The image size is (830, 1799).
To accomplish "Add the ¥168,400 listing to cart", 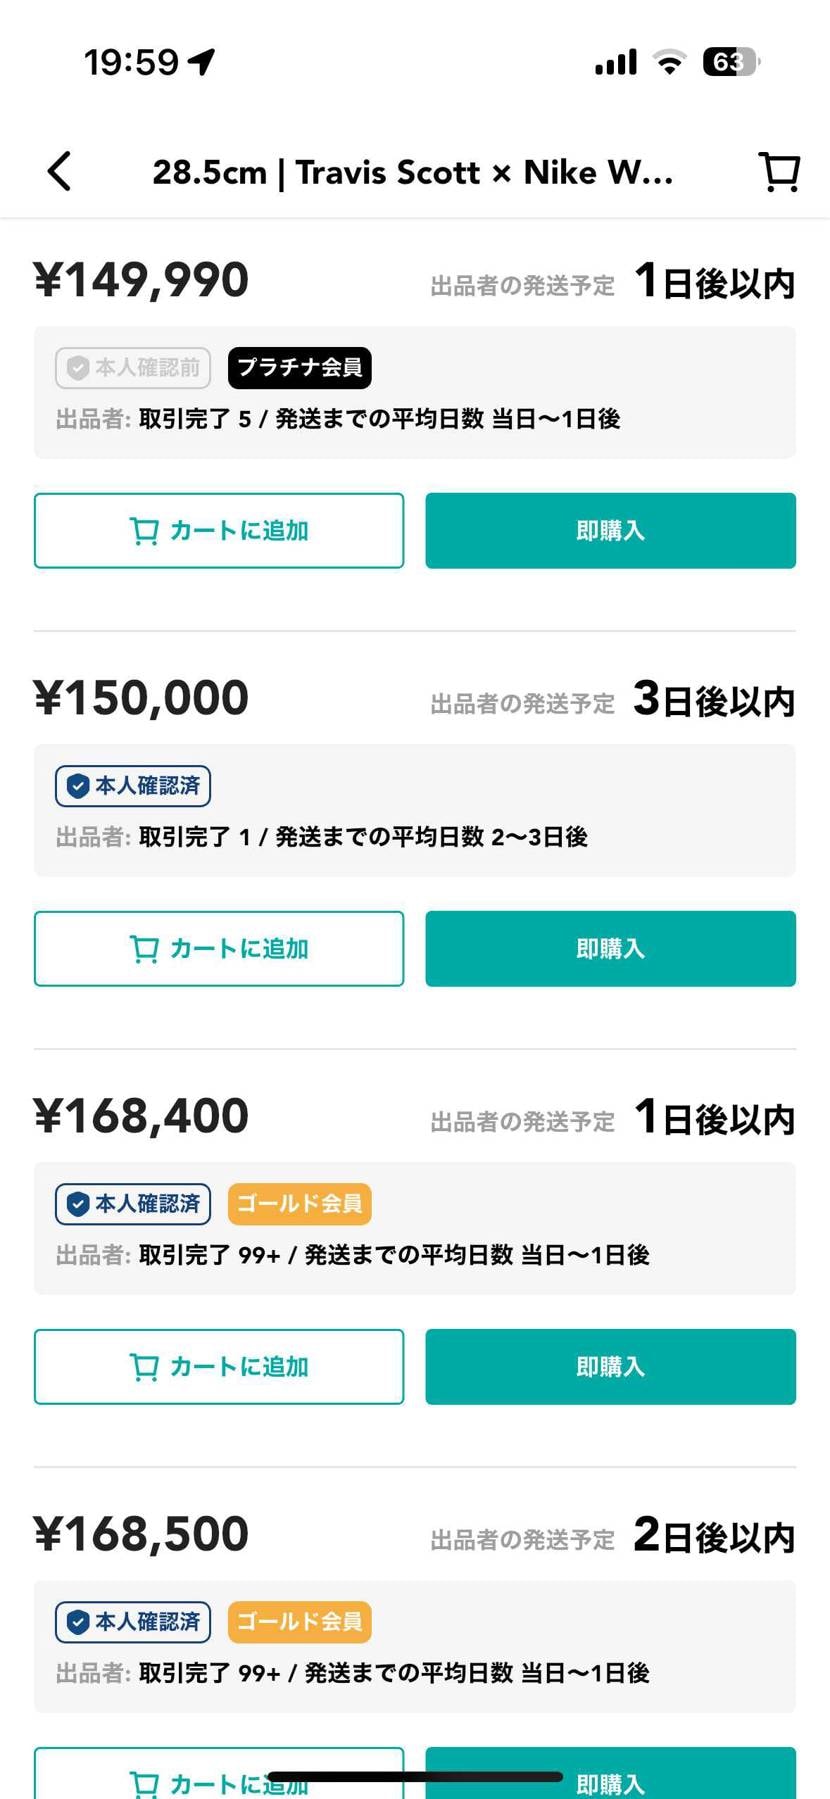I will pyautogui.click(x=219, y=1366).
